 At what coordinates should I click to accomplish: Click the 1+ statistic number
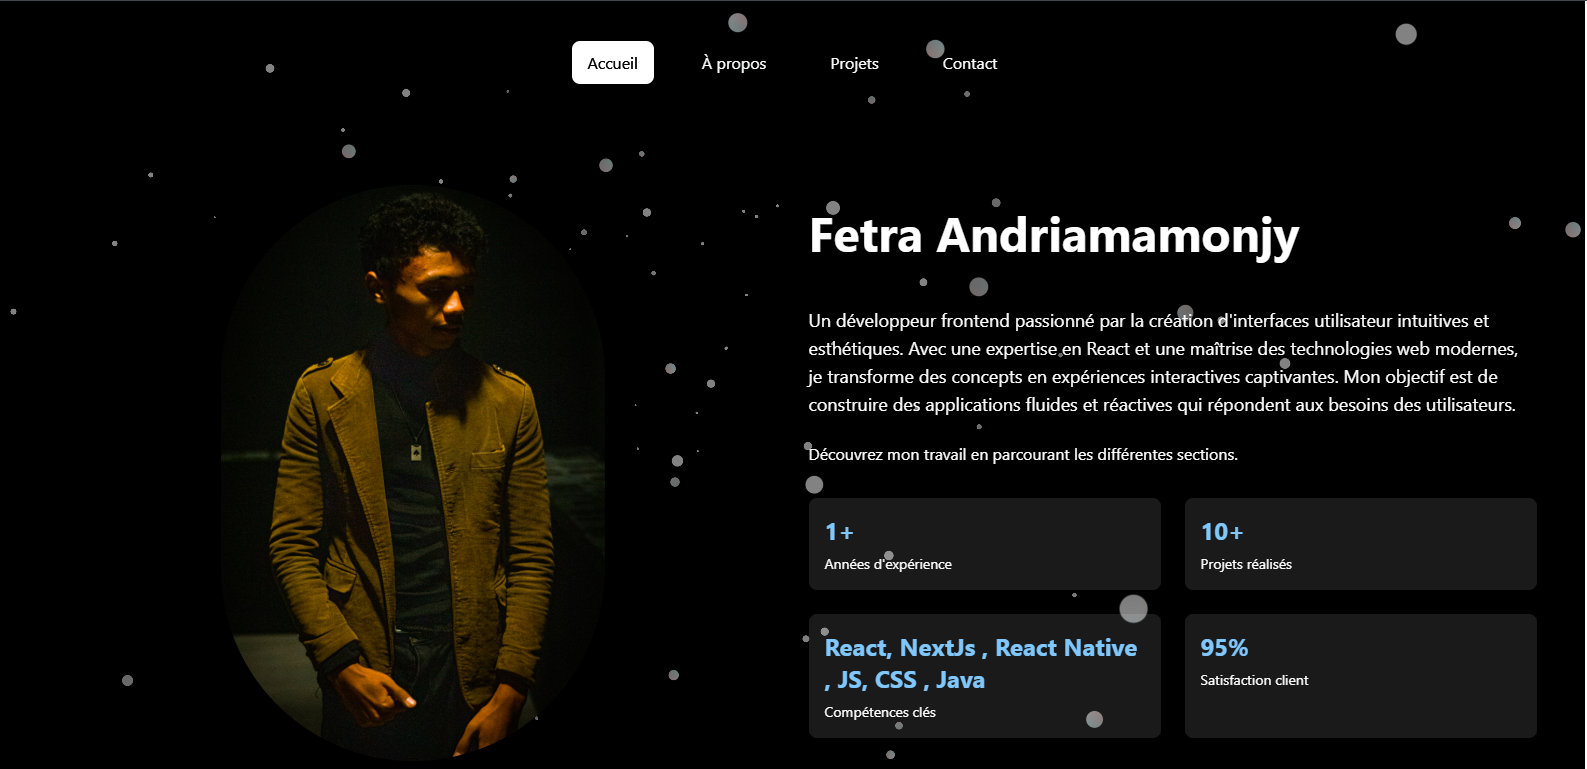(x=839, y=532)
